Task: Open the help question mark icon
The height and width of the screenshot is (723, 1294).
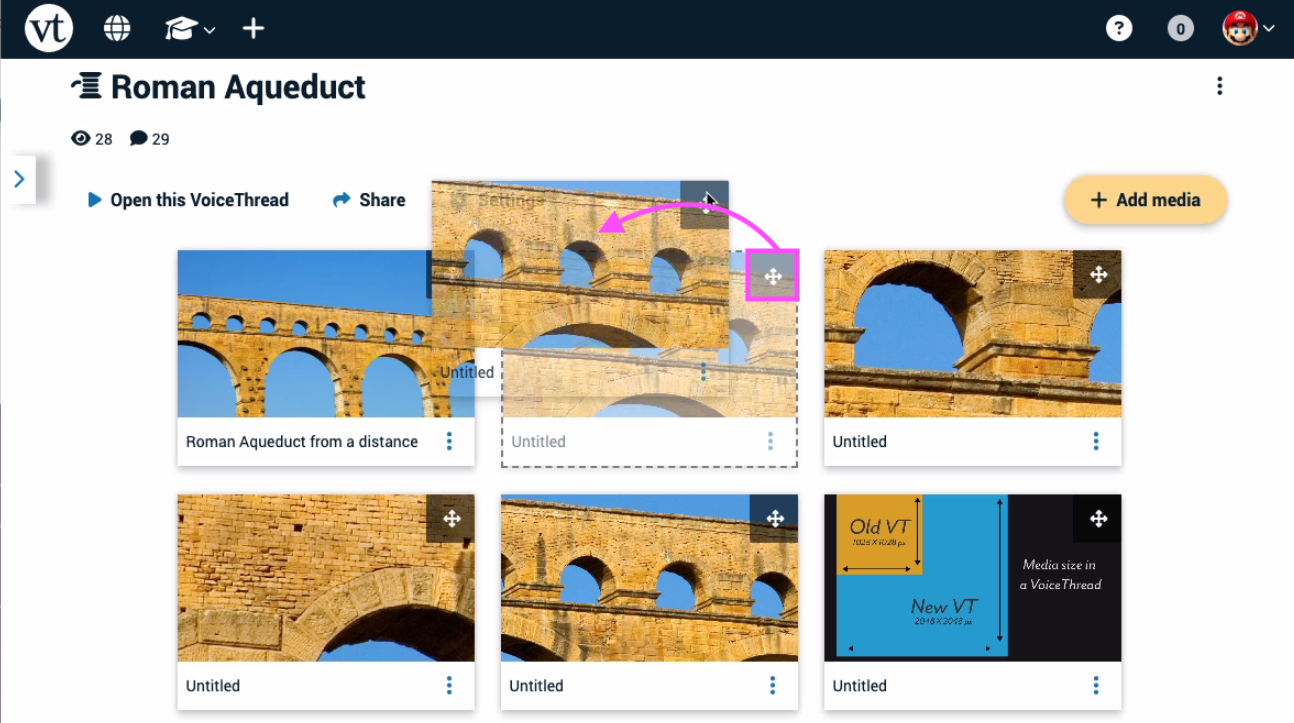Action: pyautogui.click(x=1119, y=28)
